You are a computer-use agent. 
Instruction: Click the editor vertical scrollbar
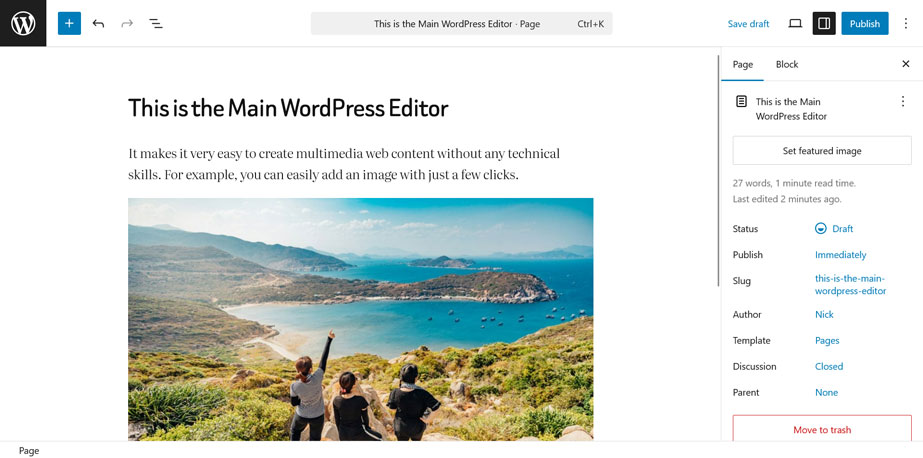[718, 171]
